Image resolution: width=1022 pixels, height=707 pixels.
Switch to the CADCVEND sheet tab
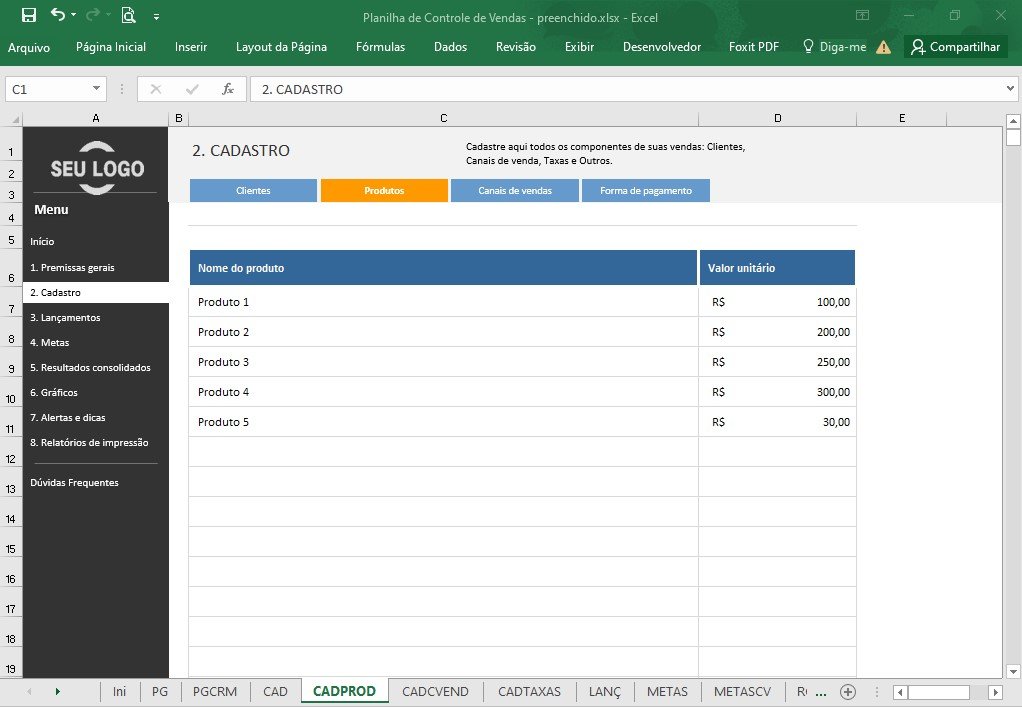point(435,691)
